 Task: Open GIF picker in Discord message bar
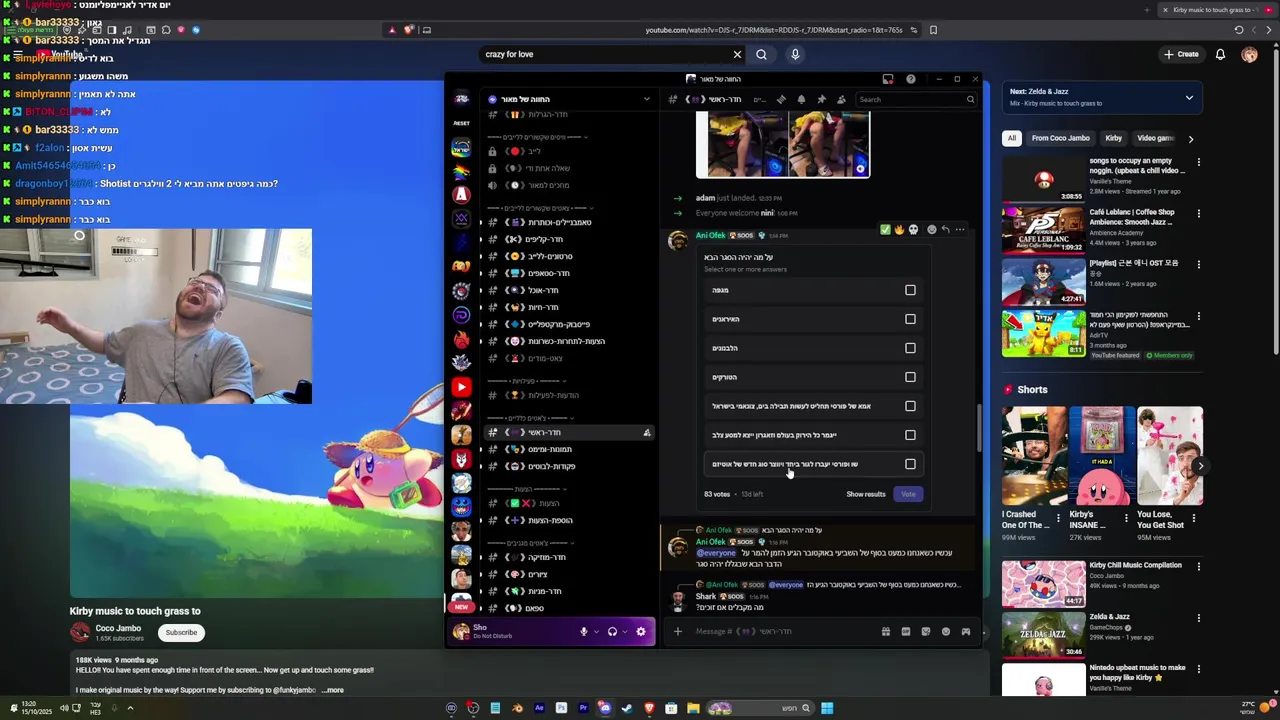point(906,631)
